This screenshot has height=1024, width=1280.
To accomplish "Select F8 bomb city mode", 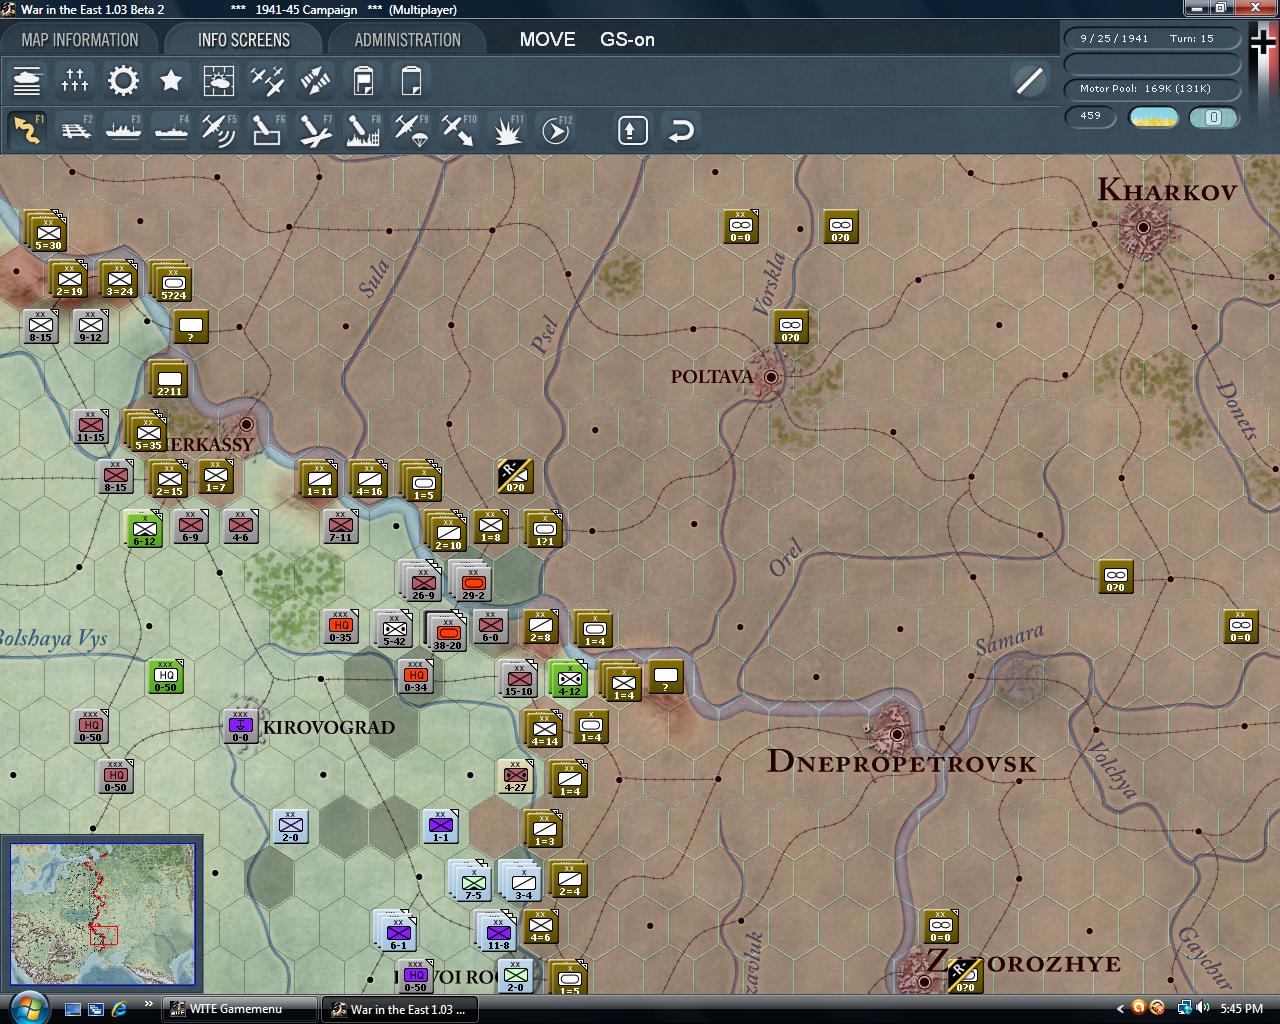I will pos(363,130).
